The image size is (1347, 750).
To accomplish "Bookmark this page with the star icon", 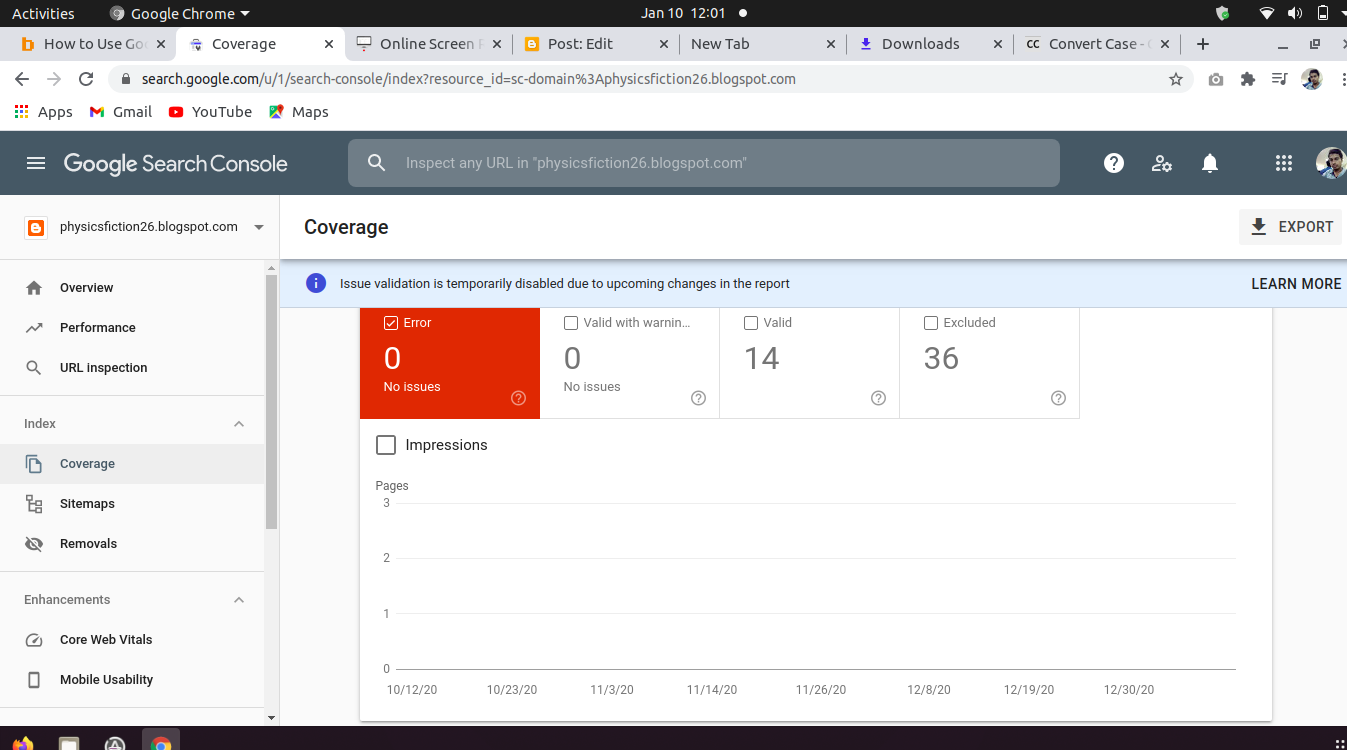I will [1176, 79].
